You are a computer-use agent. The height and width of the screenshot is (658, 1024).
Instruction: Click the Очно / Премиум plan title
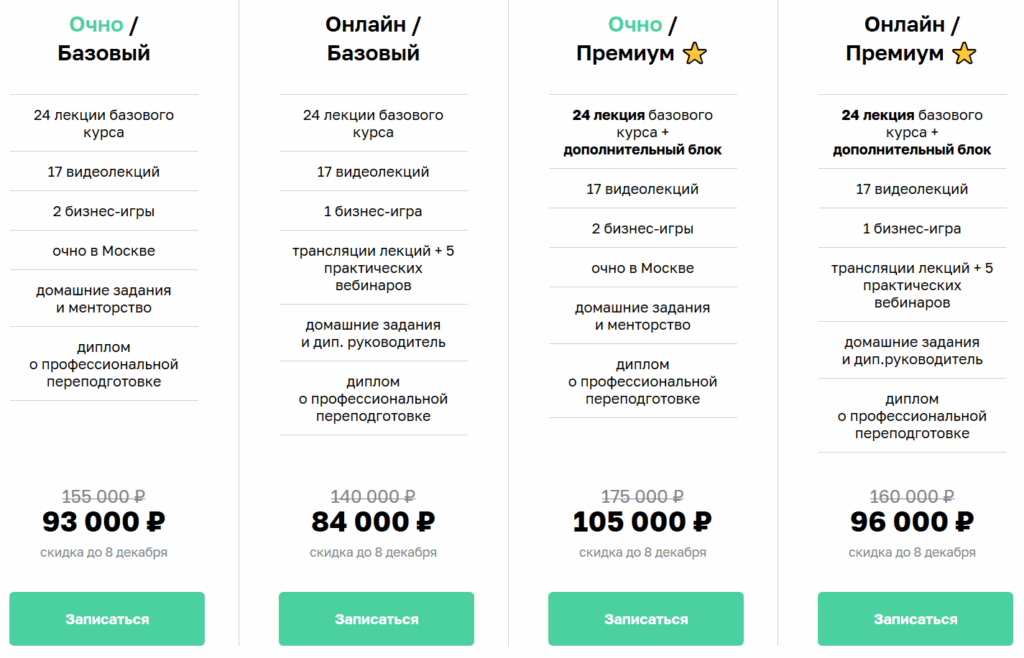(626, 40)
